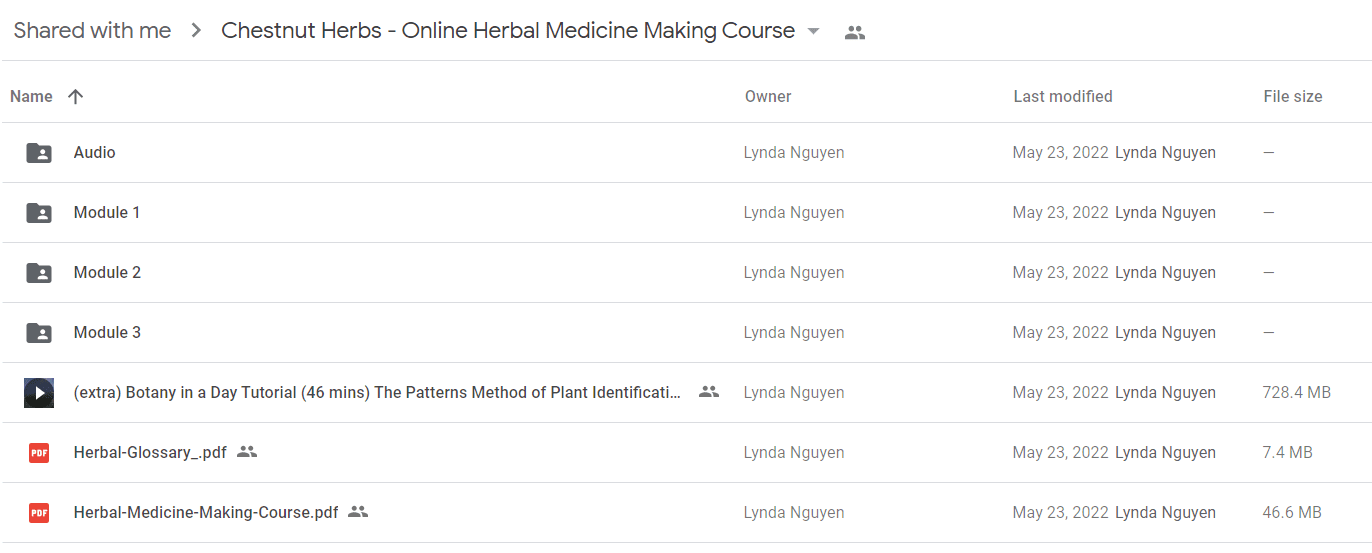Click the Owner column header

(x=768, y=97)
